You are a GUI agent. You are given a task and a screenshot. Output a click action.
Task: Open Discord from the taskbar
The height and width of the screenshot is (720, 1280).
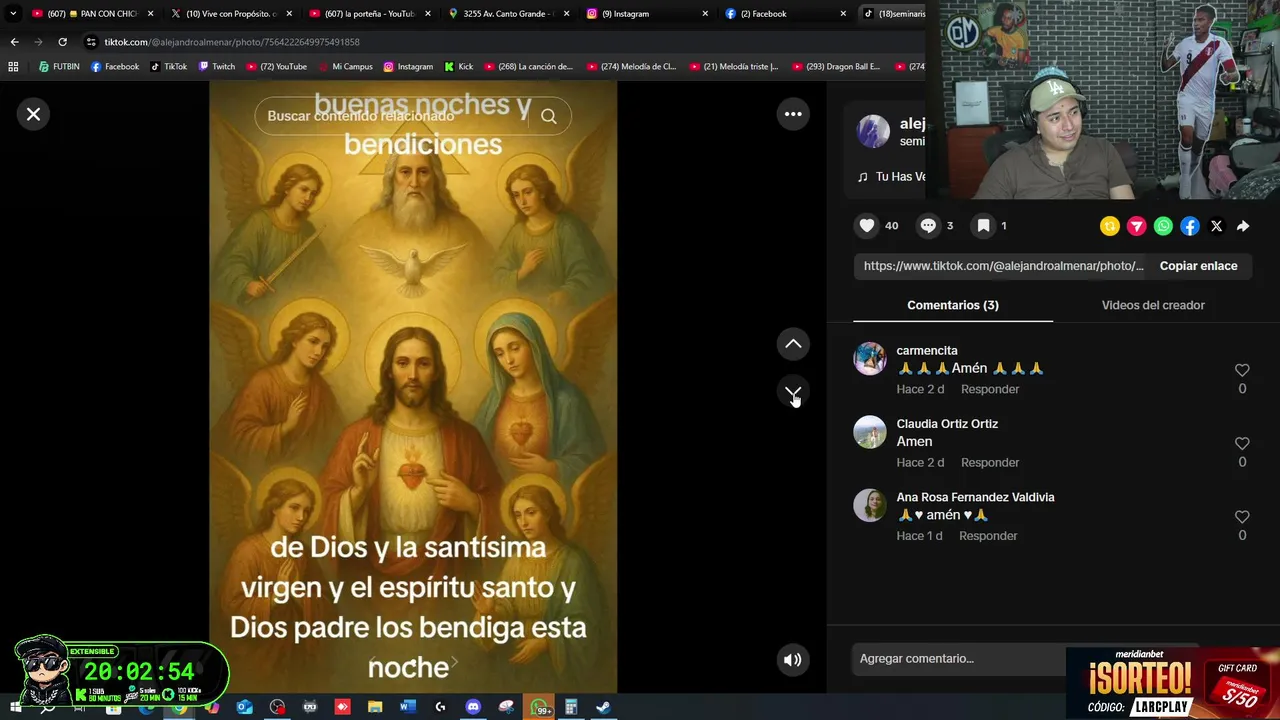(473, 707)
